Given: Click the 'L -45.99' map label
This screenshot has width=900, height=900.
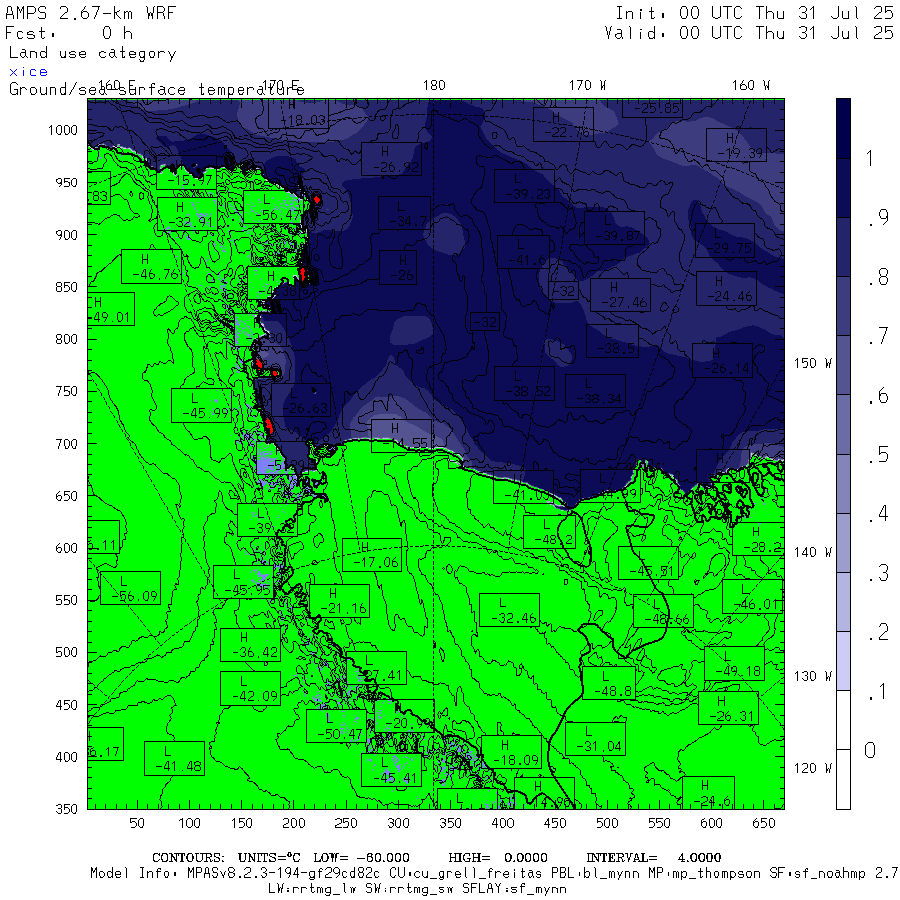Looking at the screenshot, I should (201, 405).
